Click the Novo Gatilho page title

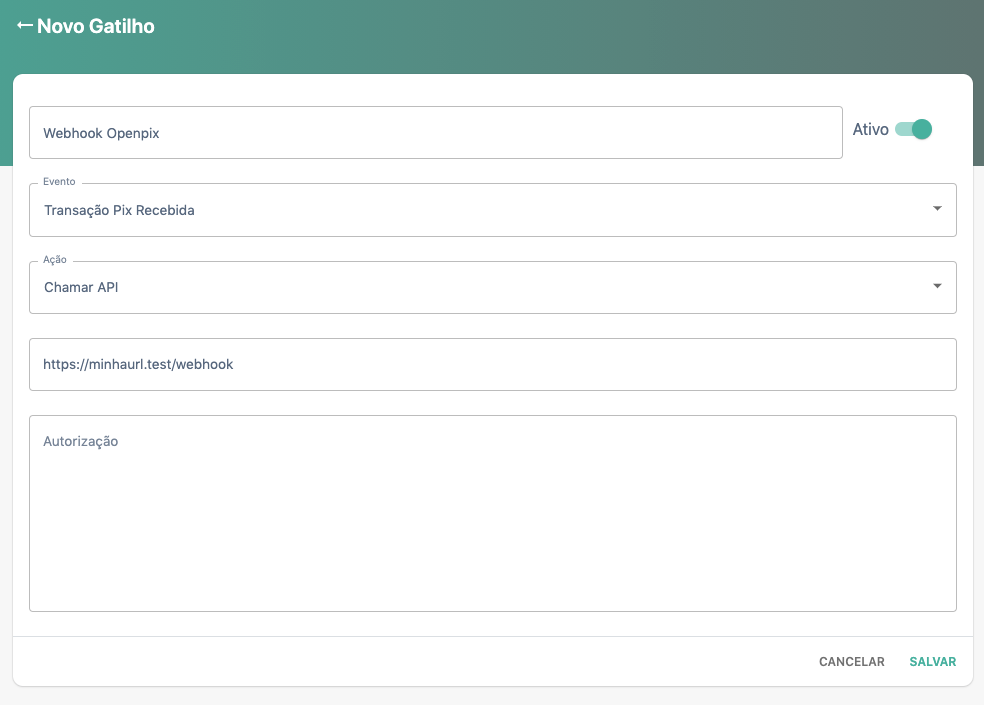point(96,27)
